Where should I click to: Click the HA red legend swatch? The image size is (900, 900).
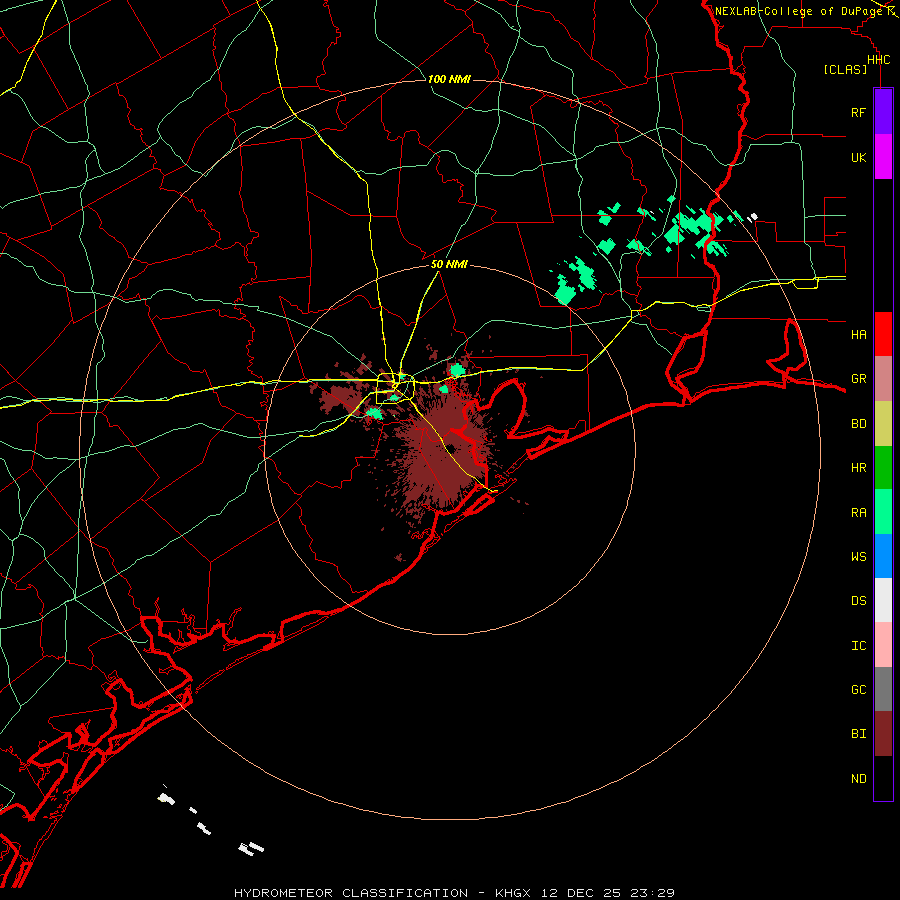(x=883, y=334)
